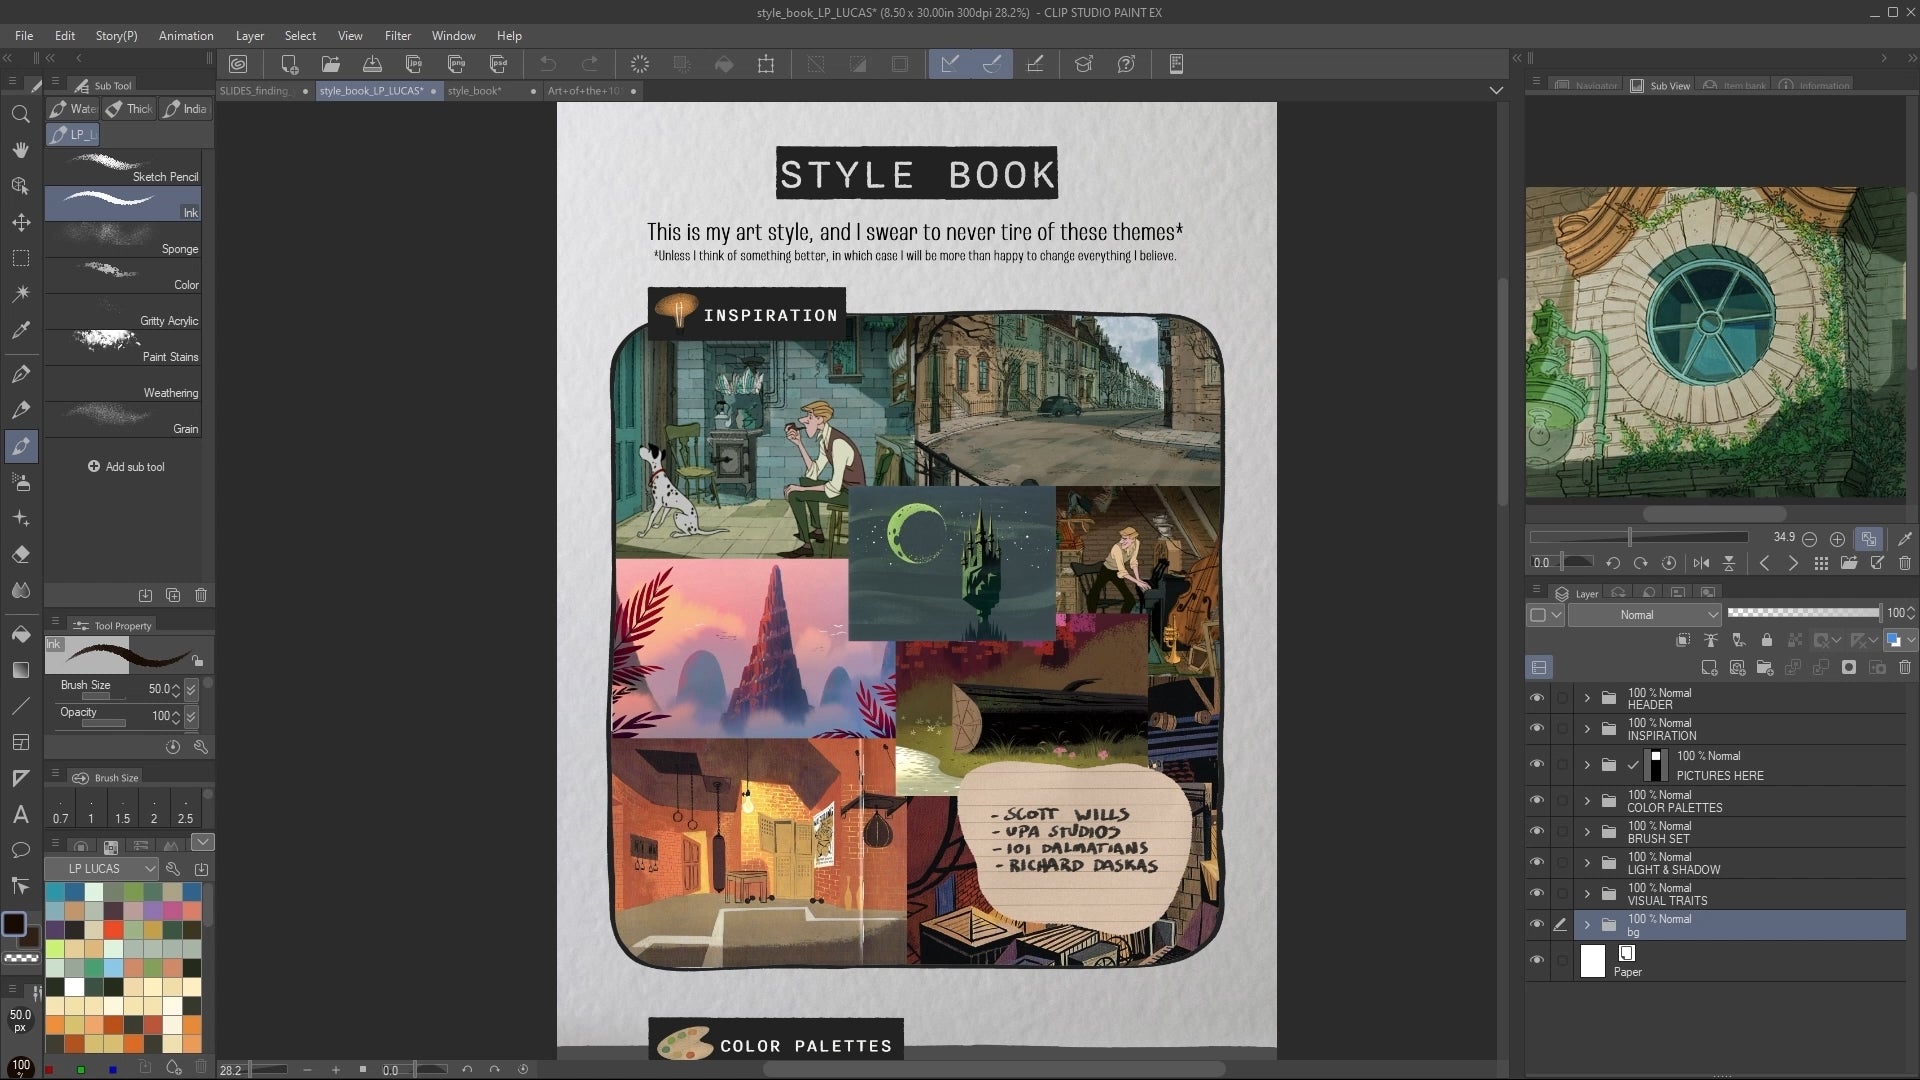Click the Redo arrow in toolbar
This screenshot has height=1080, width=1920.
[x=590, y=64]
